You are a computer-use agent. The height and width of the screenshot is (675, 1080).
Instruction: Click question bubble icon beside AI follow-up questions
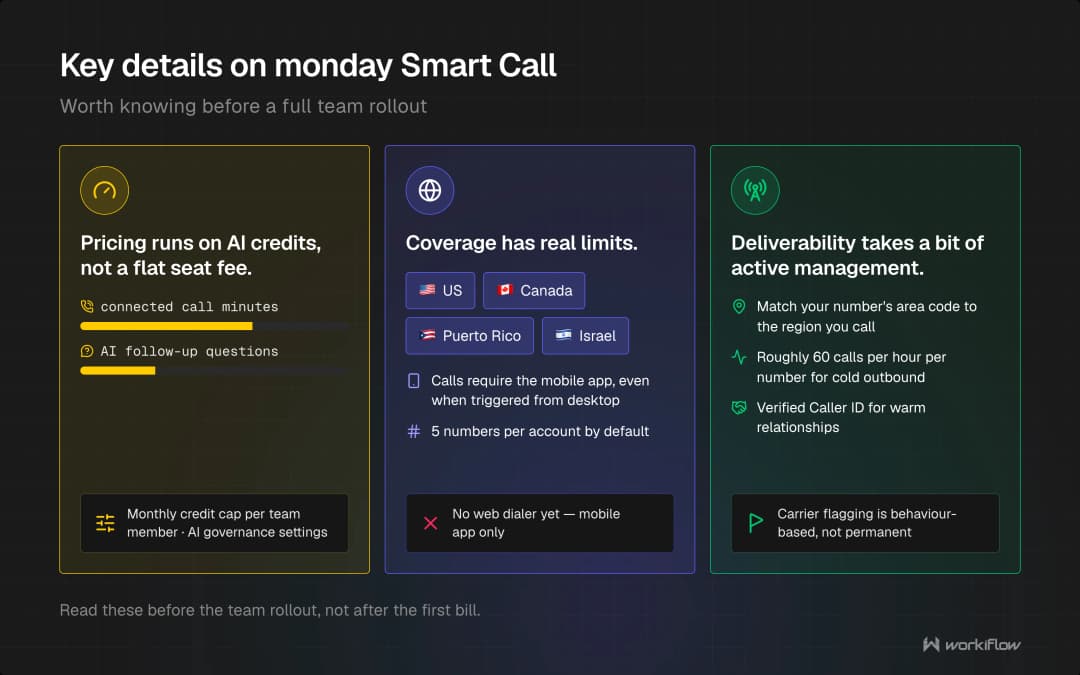click(x=87, y=351)
